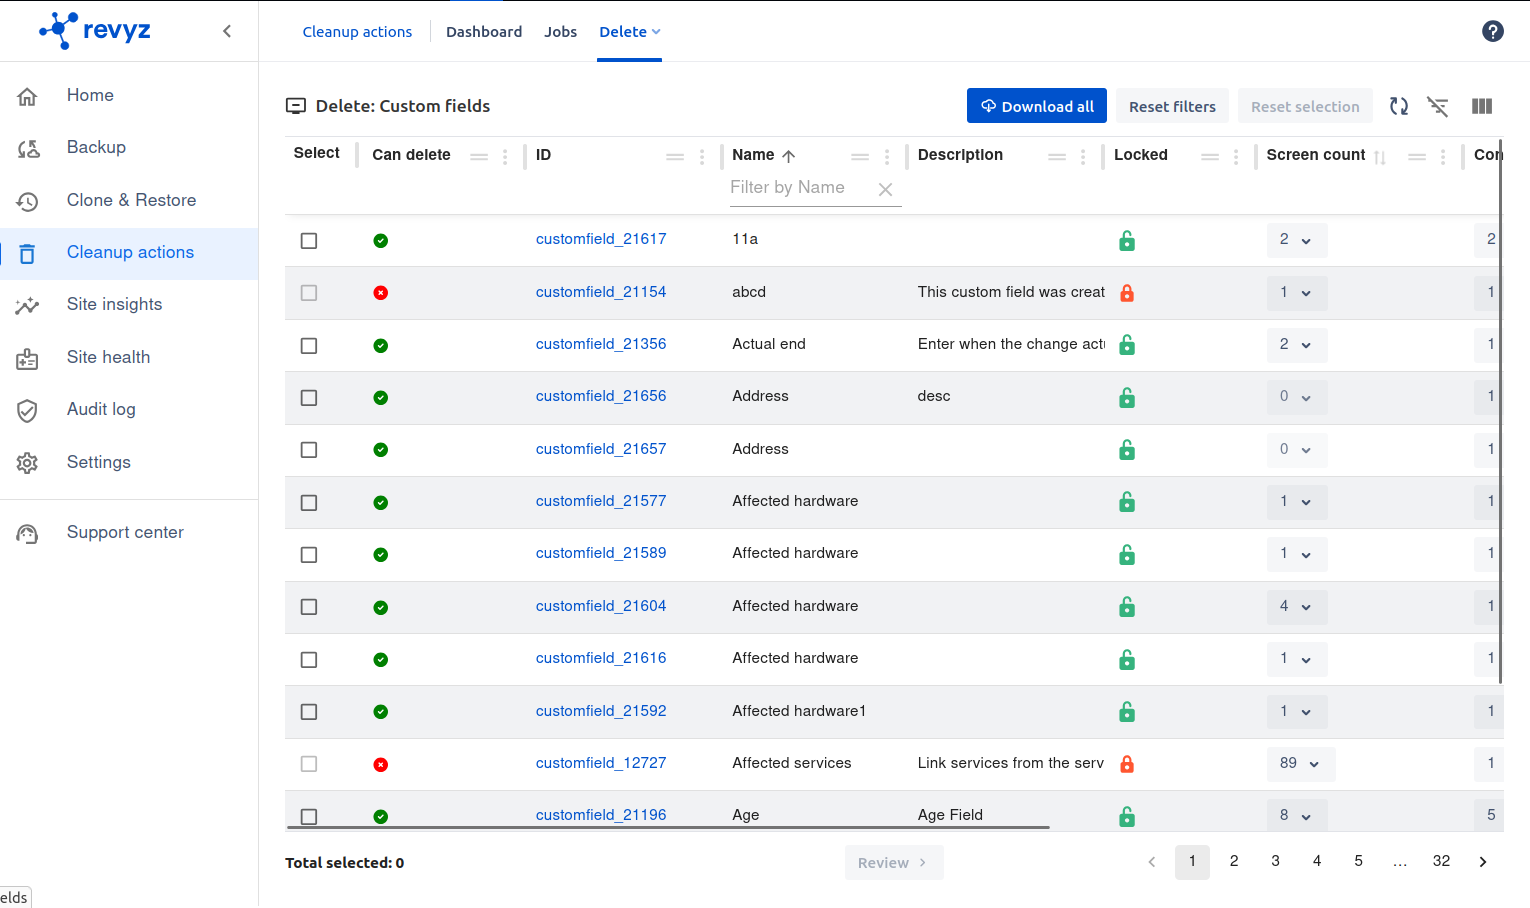Screen dimensions: 1530x908
Task: Clear the Name filter with the X
Action: click(x=885, y=189)
